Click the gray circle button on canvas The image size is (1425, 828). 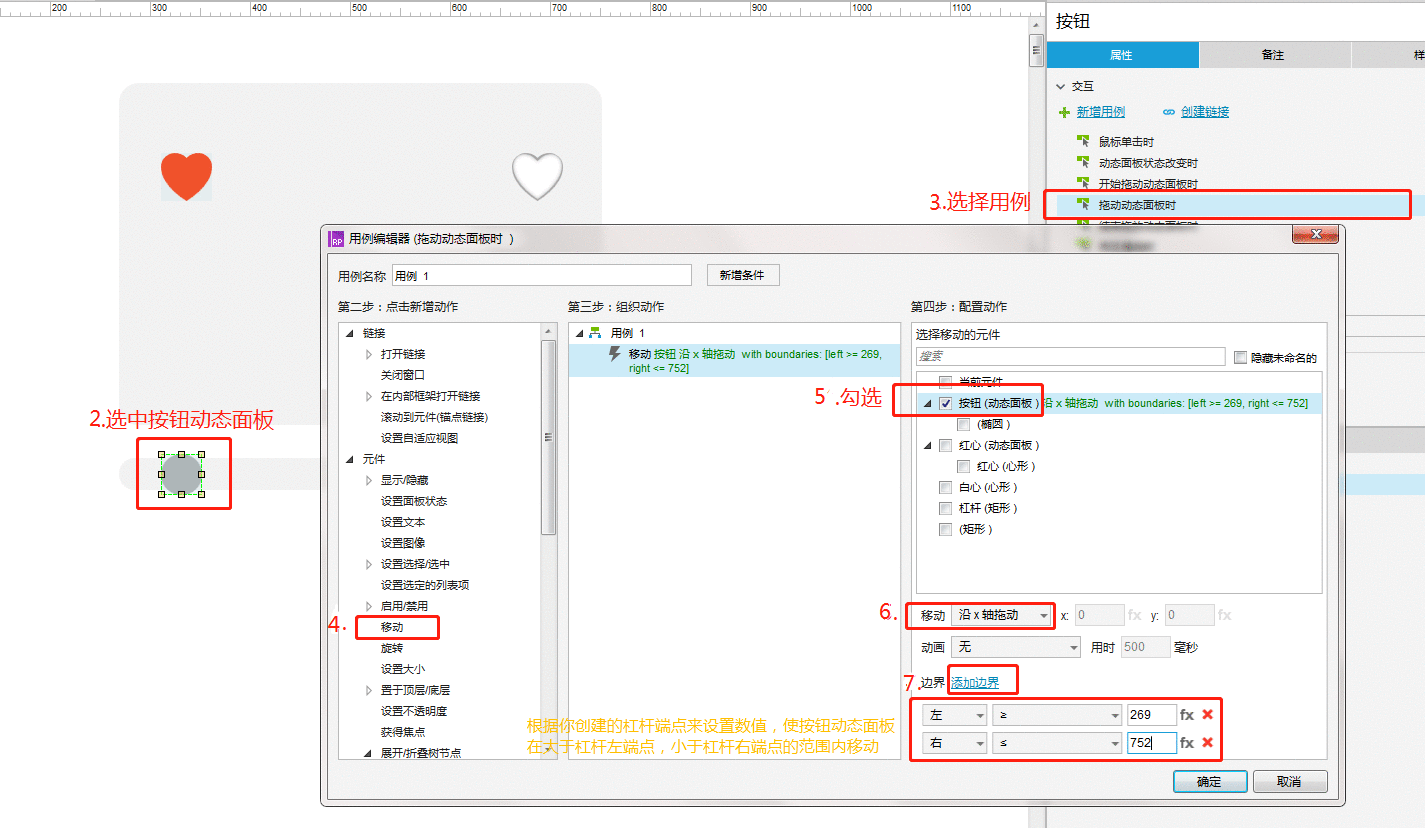(181, 475)
